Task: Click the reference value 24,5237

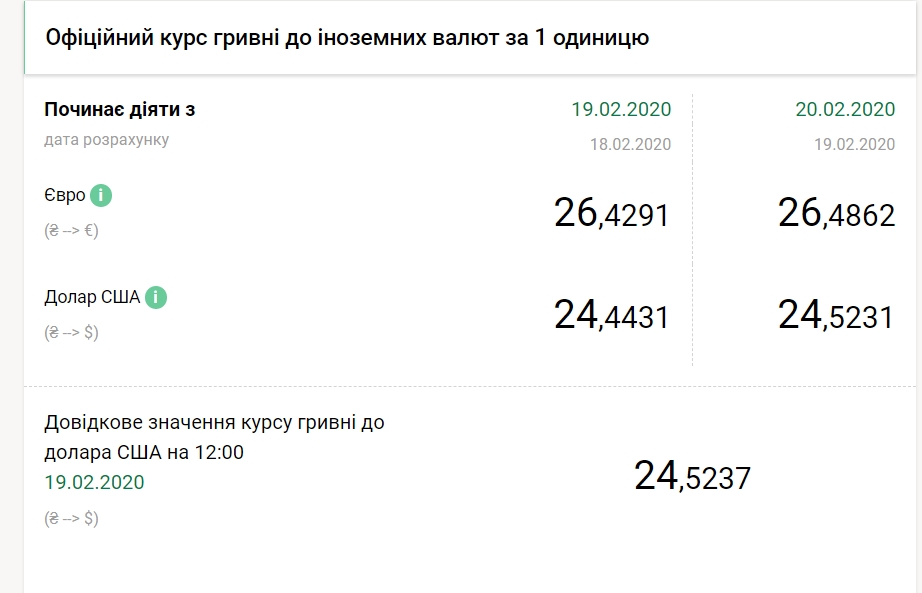Action: (x=694, y=474)
